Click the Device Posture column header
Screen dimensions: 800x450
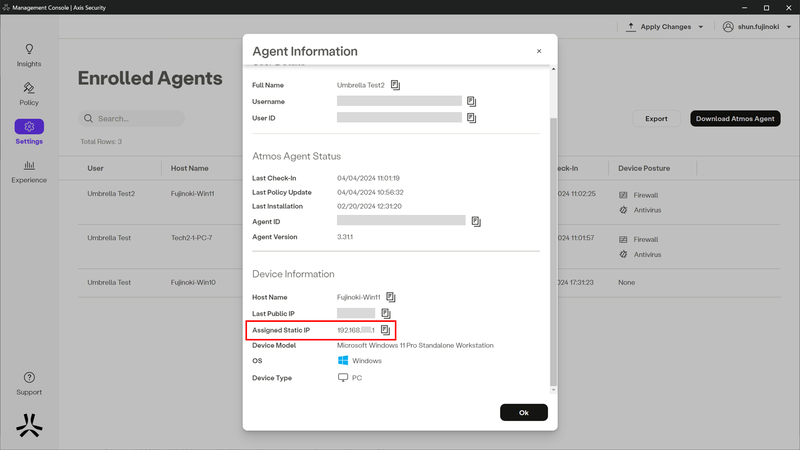pyautogui.click(x=644, y=168)
